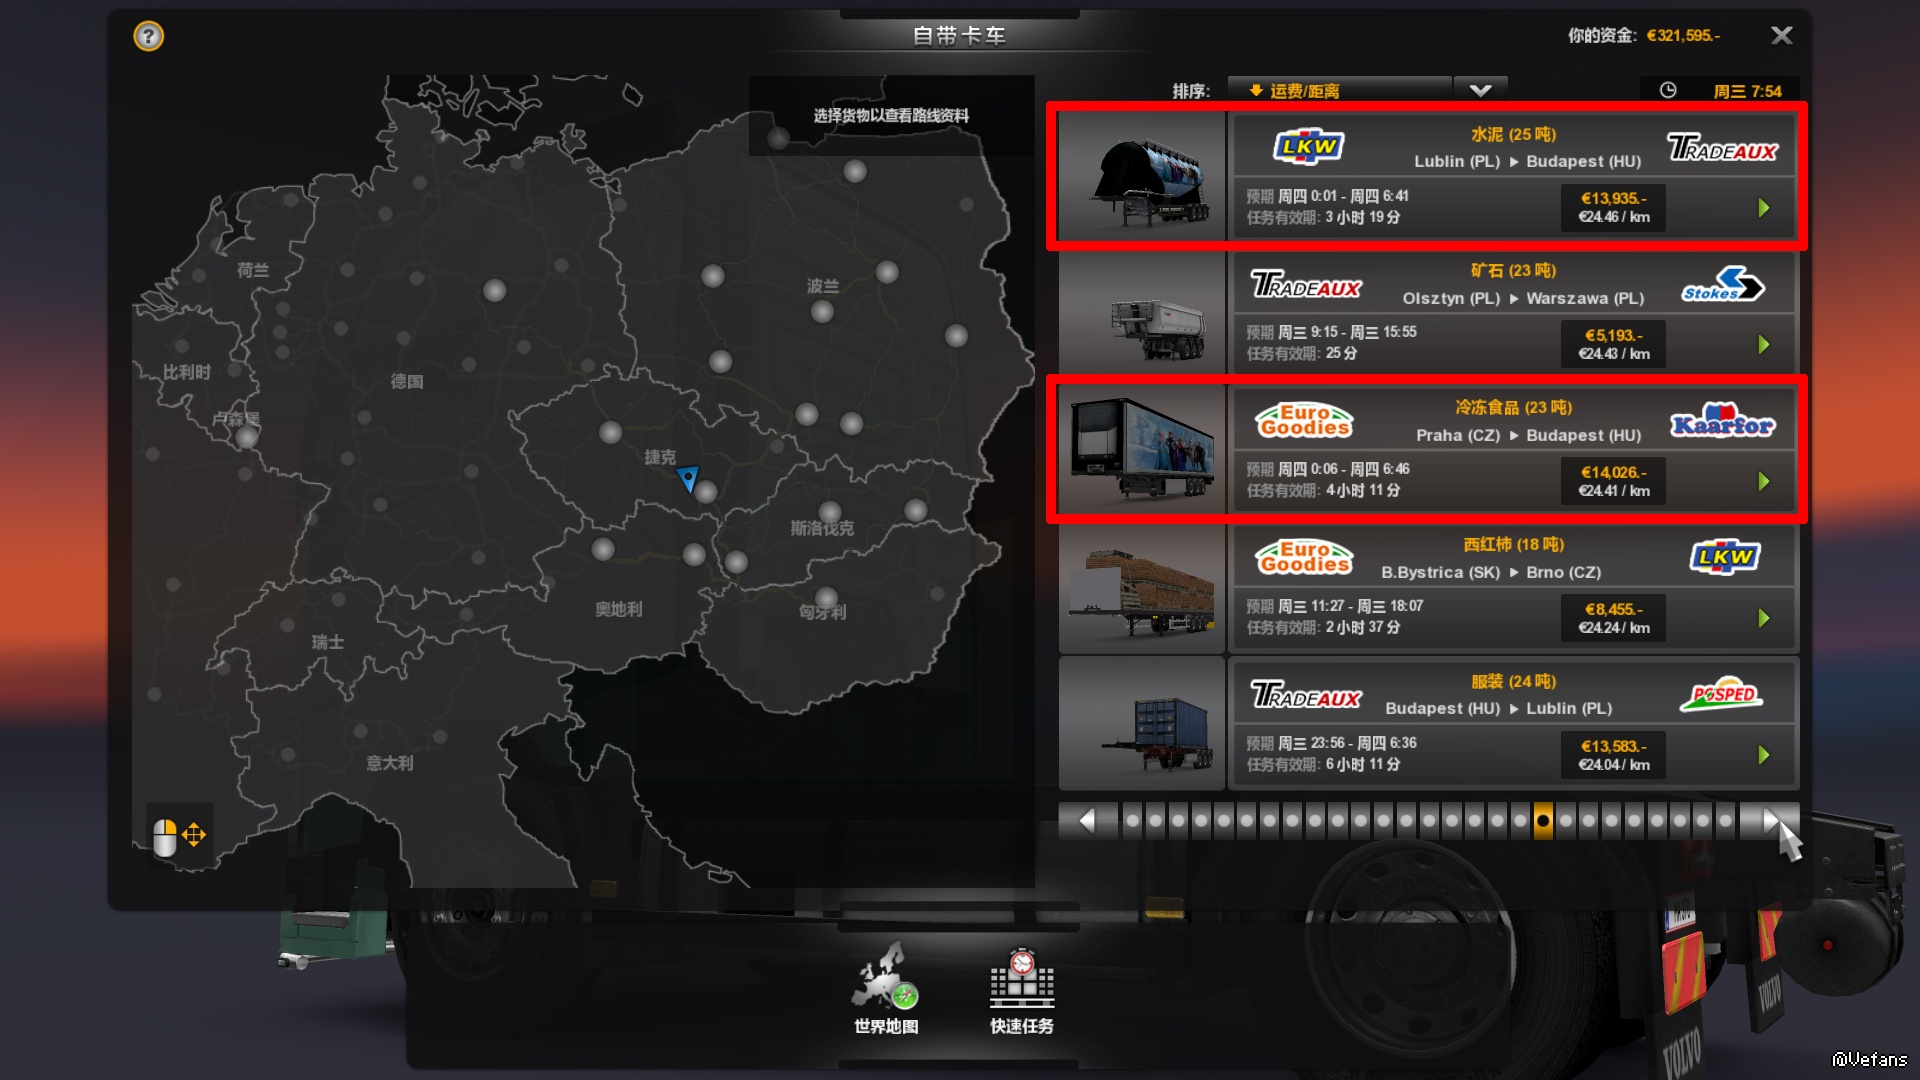Expand the sort order dropdown chevron
1920x1080 pixels.
[x=1480, y=91]
